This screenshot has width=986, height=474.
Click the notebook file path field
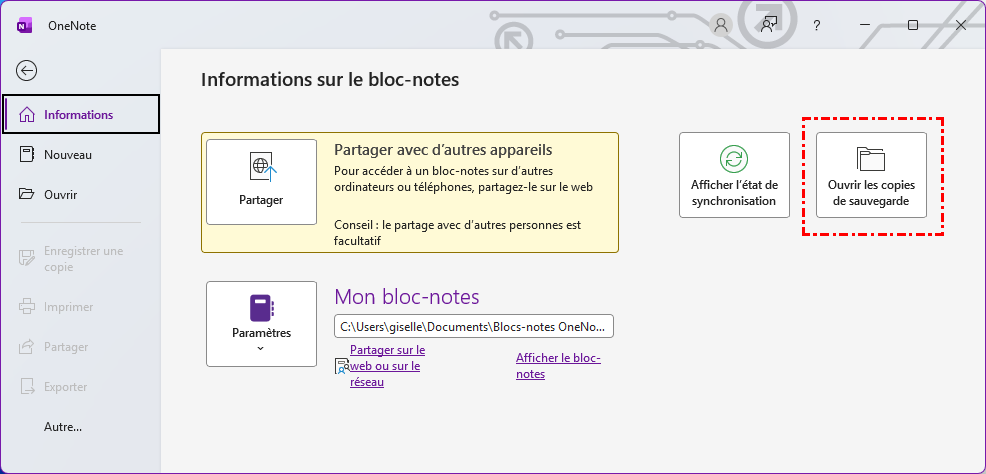473,327
